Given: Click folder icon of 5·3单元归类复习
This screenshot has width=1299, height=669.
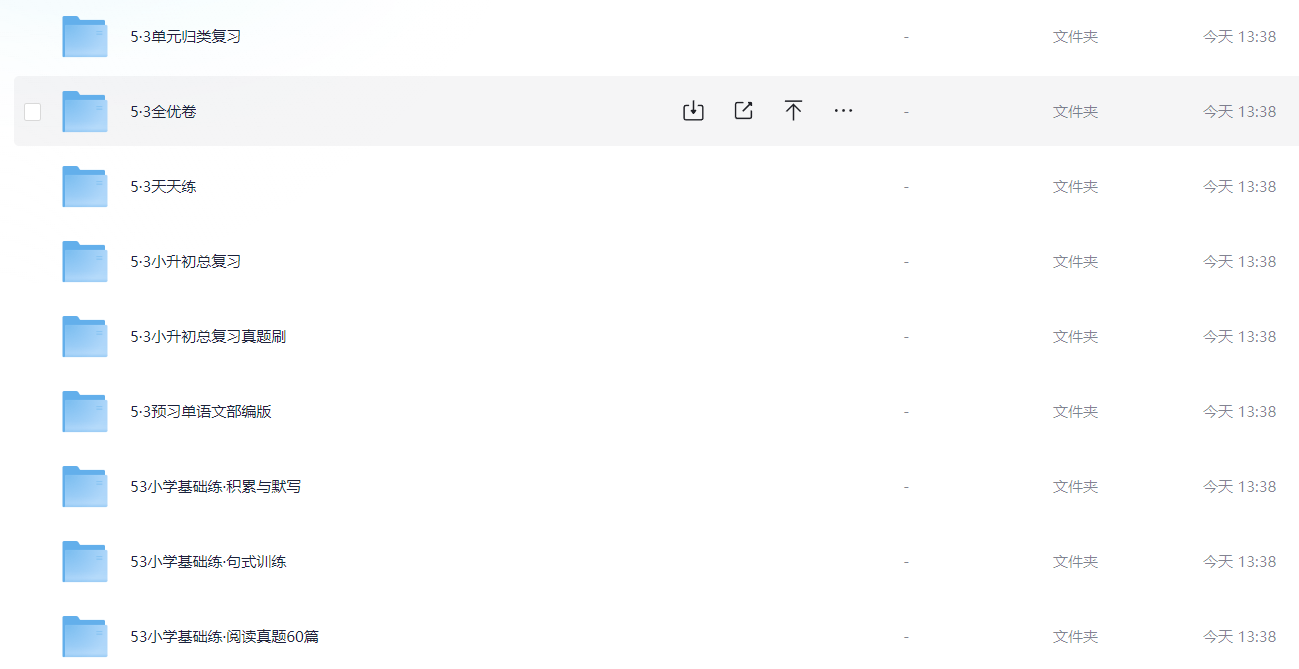Looking at the screenshot, I should pyautogui.click(x=85, y=36).
